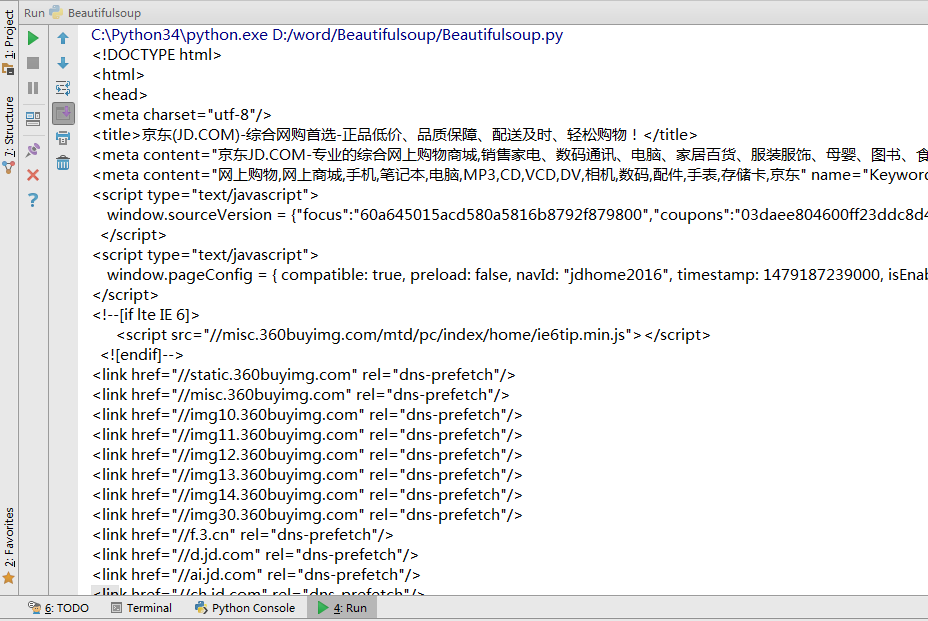928x621 pixels.
Task: Click the img11.360buyimg.com line
Action: tap(307, 435)
